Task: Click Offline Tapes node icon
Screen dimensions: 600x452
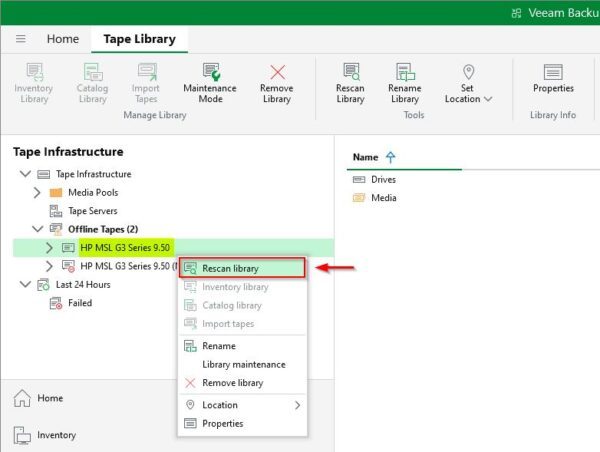Action: tap(56, 229)
